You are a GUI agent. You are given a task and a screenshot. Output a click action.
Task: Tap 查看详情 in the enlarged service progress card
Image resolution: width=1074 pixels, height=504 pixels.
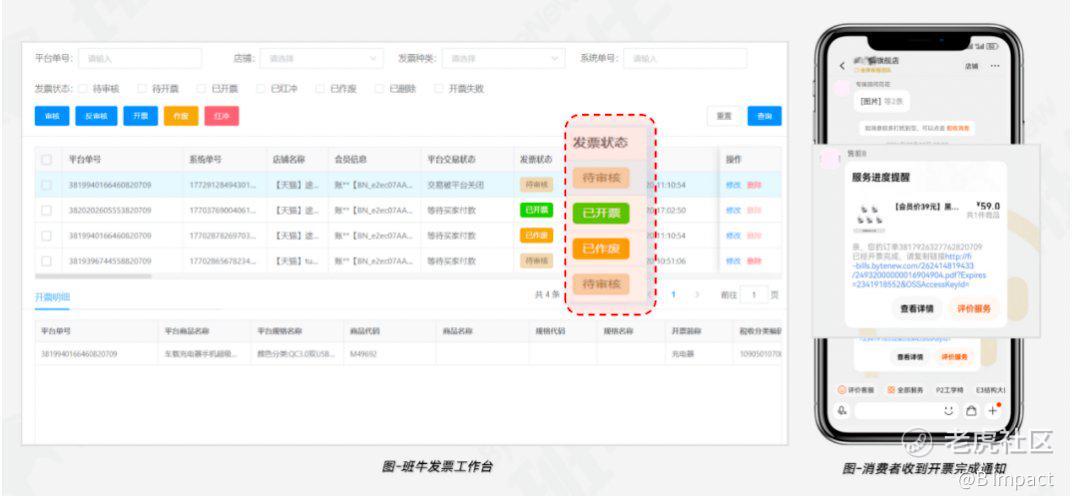[916, 309]
